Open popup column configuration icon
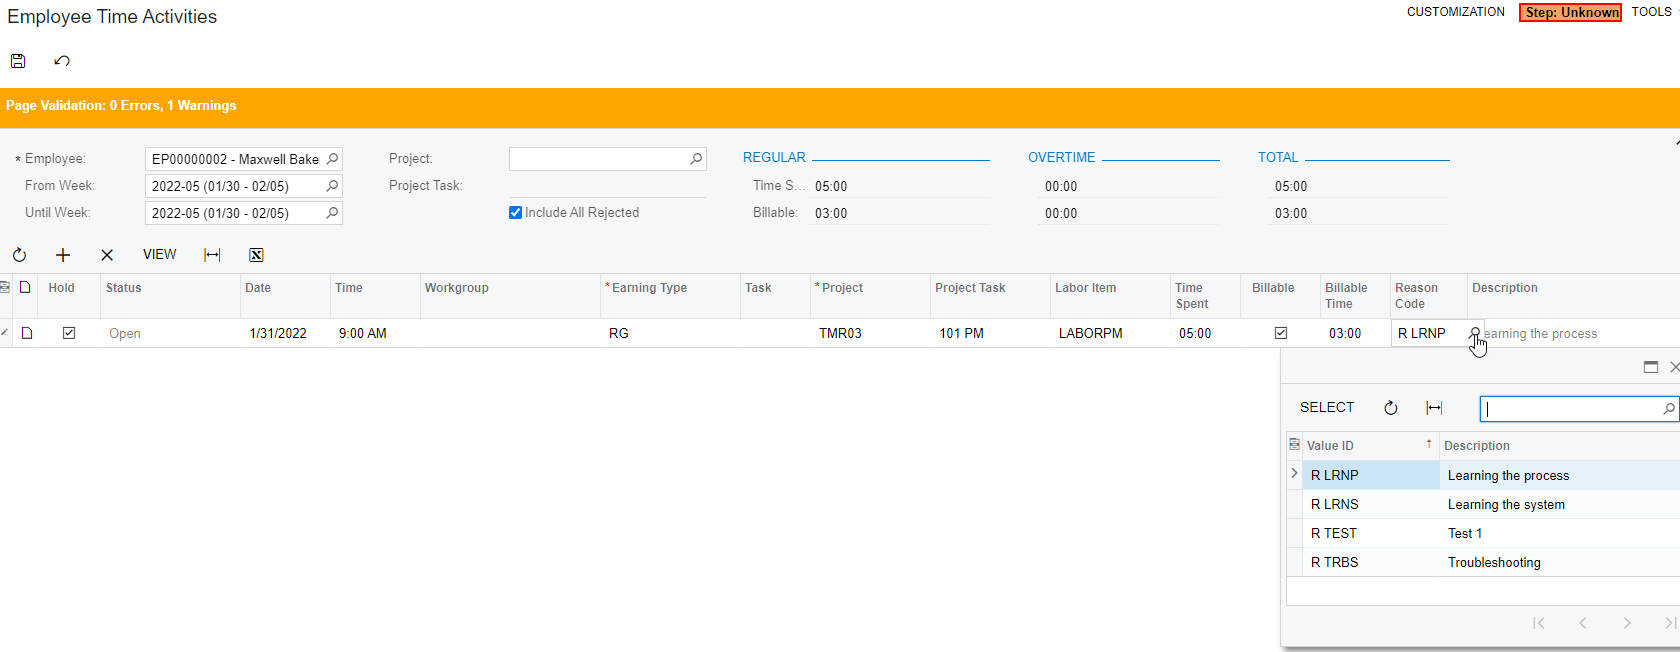Viewport: 1680px width, 652px height. pos(1294,444)
